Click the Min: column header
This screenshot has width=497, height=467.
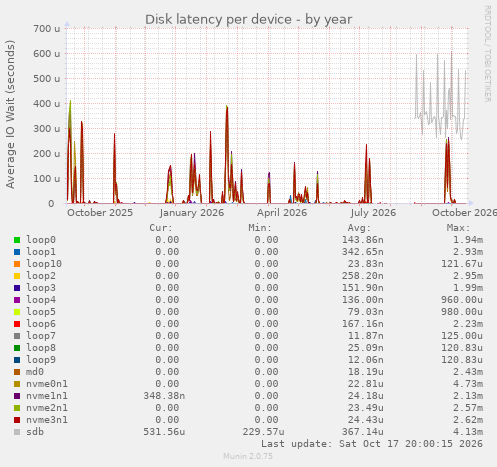[260, 228]
